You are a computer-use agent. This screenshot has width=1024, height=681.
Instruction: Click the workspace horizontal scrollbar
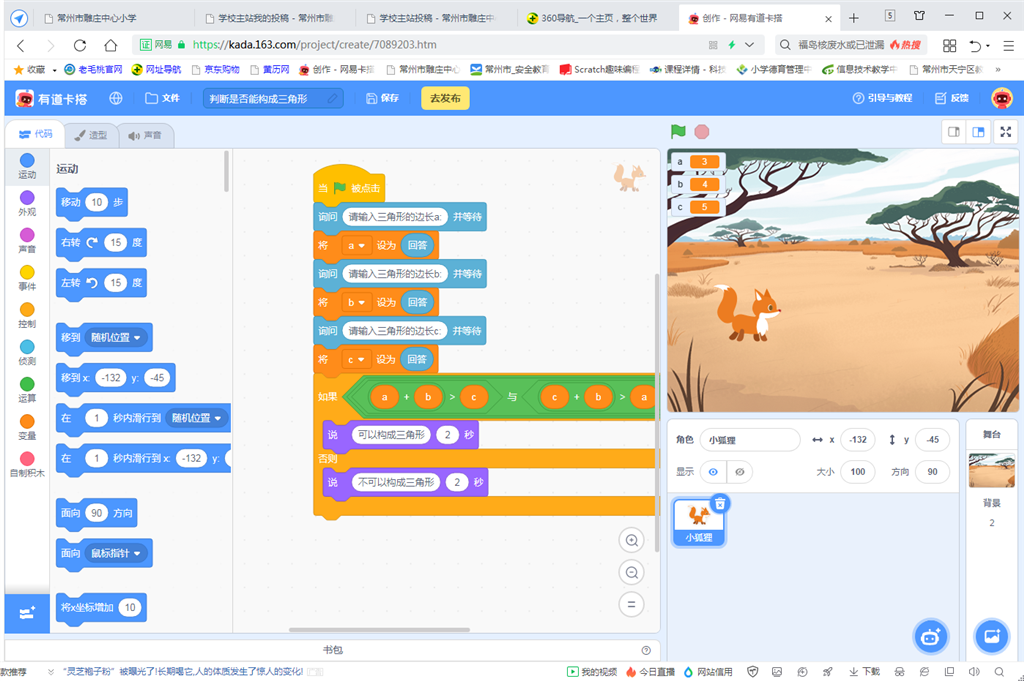[379, 630]
